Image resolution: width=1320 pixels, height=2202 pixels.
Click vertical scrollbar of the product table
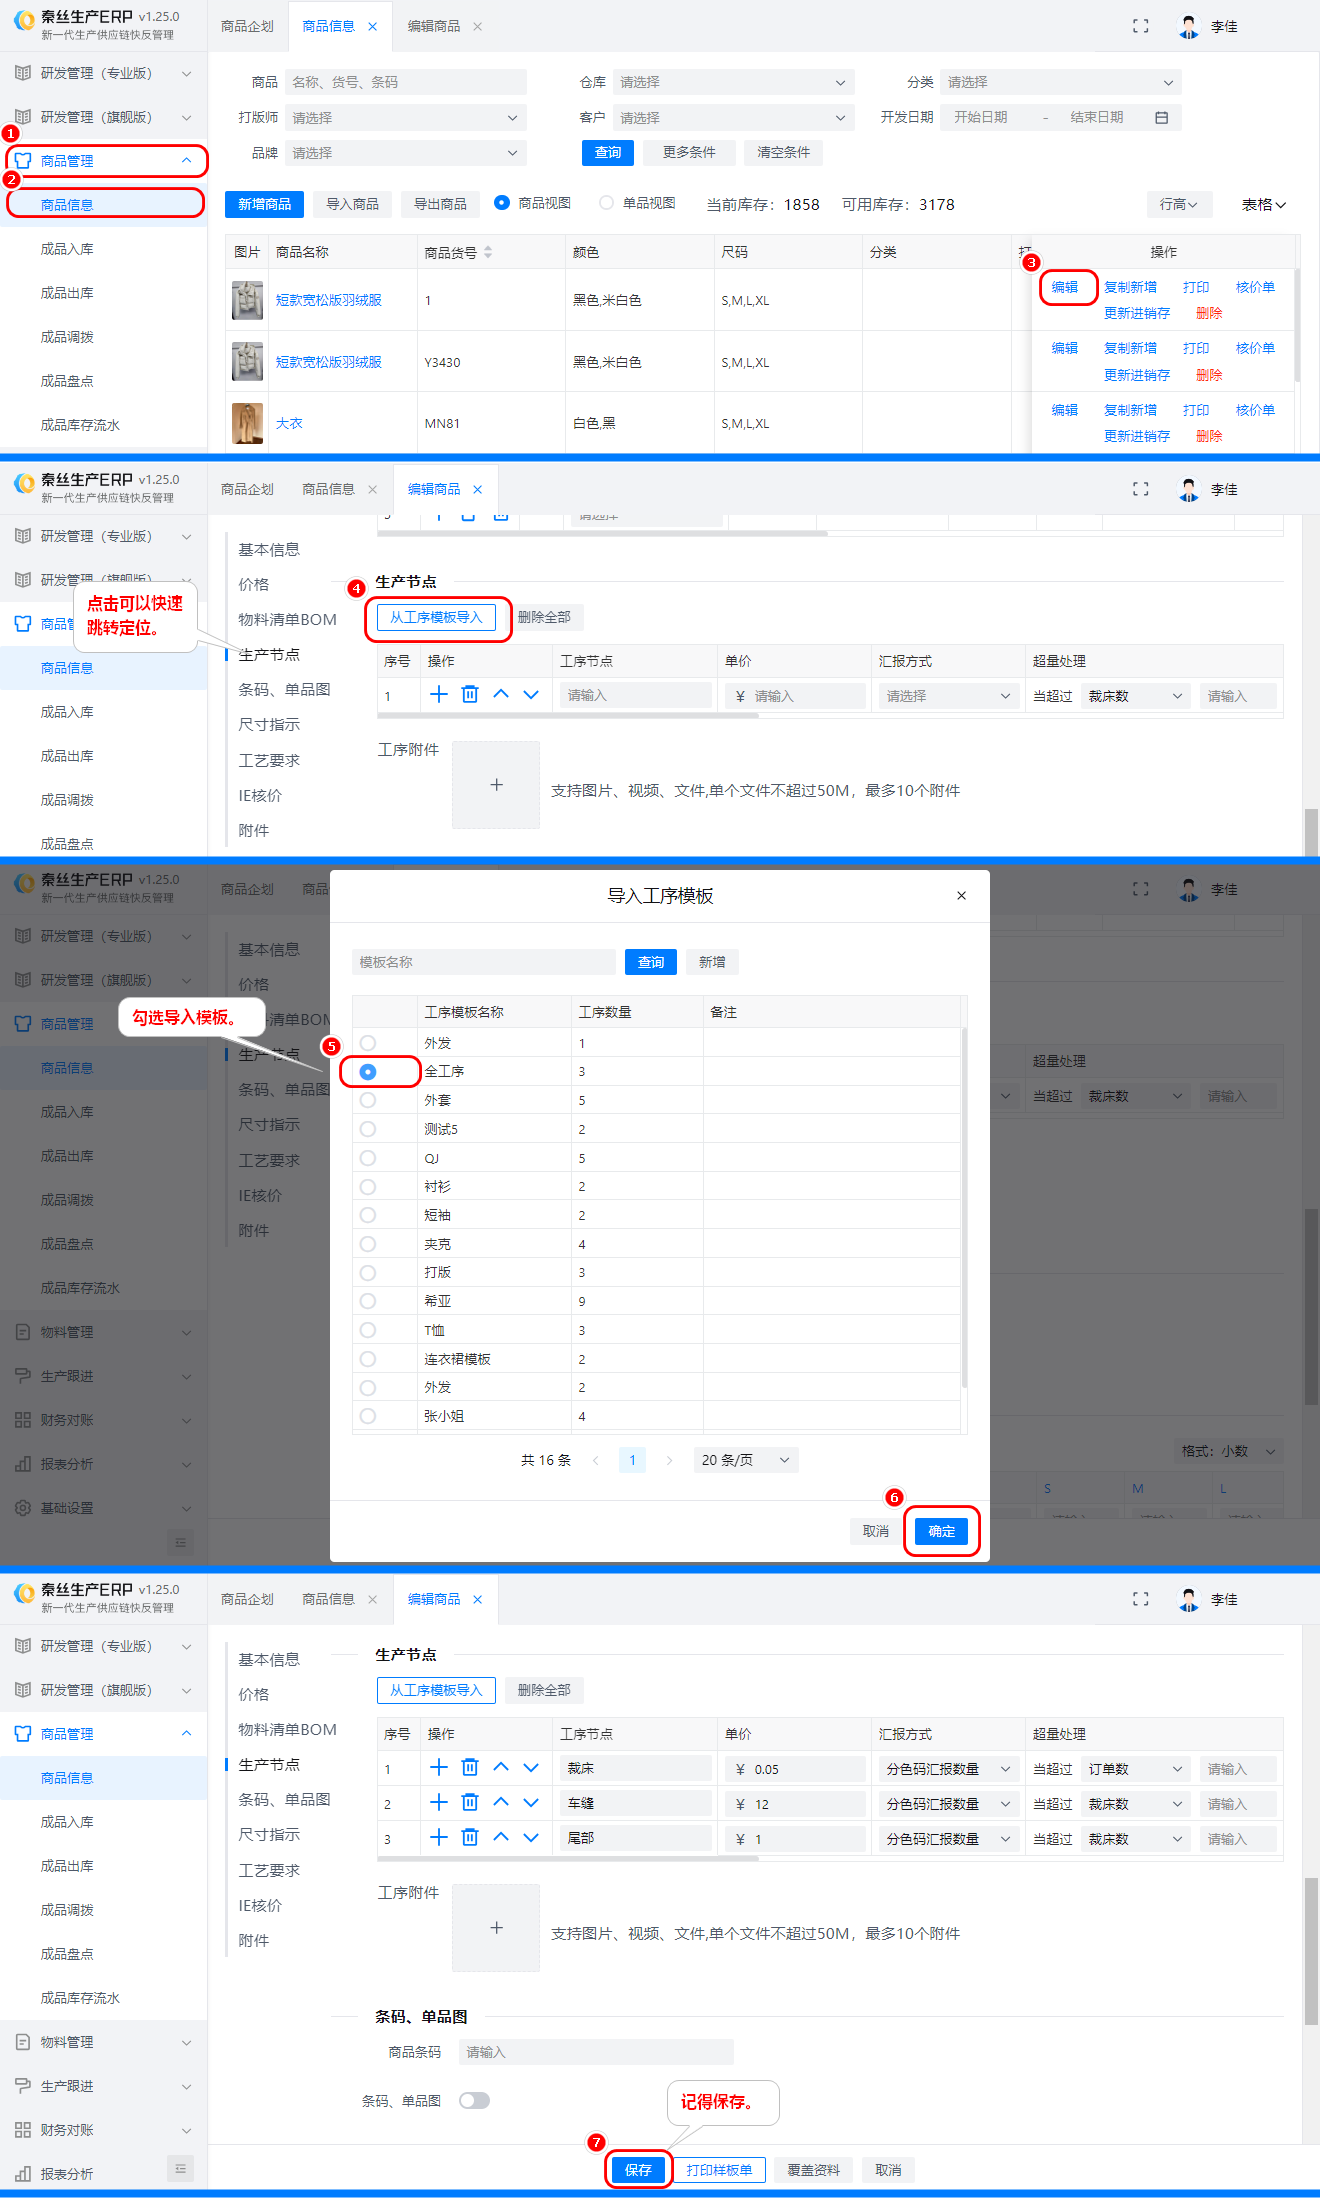pos(1297,325)
